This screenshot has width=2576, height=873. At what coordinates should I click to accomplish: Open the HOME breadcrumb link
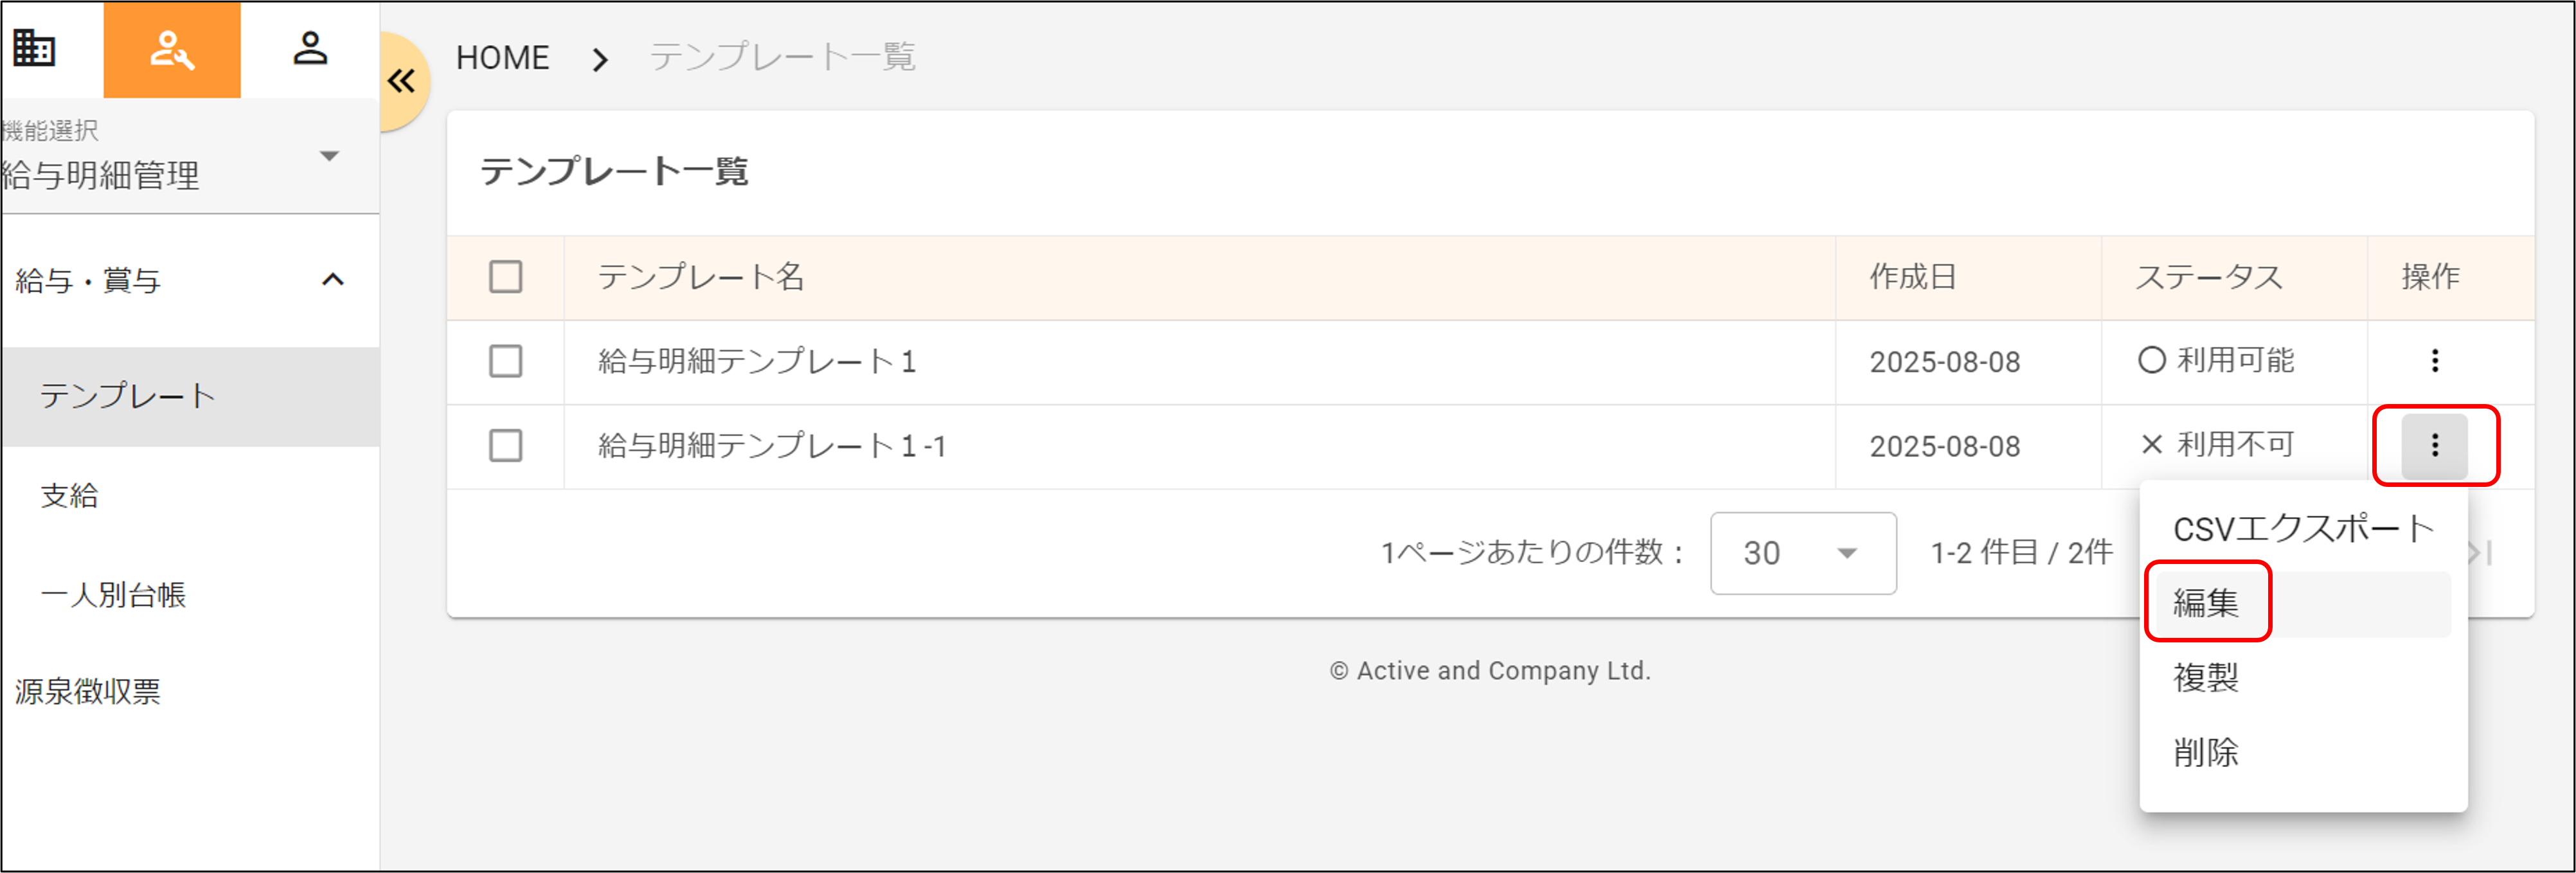503,57
